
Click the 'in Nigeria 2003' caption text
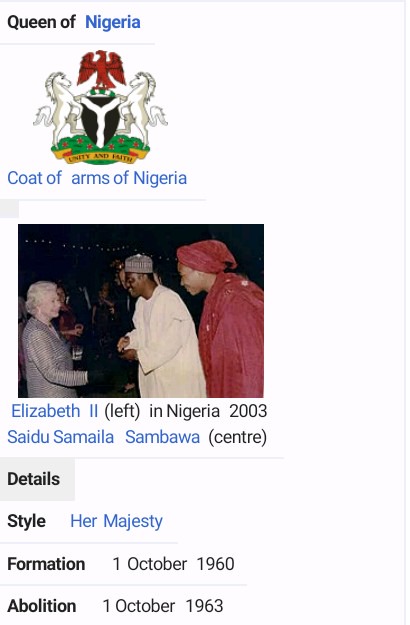[208, 411]
